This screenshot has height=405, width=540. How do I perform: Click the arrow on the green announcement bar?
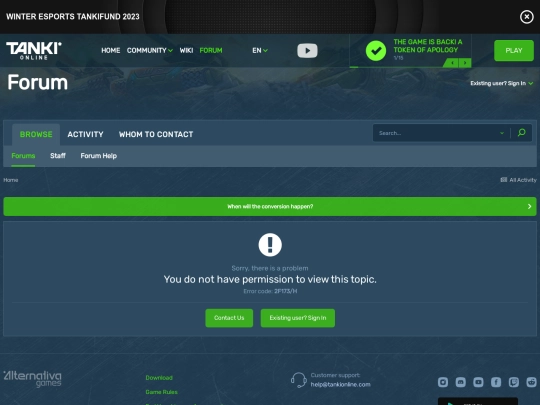coord(529,206)
